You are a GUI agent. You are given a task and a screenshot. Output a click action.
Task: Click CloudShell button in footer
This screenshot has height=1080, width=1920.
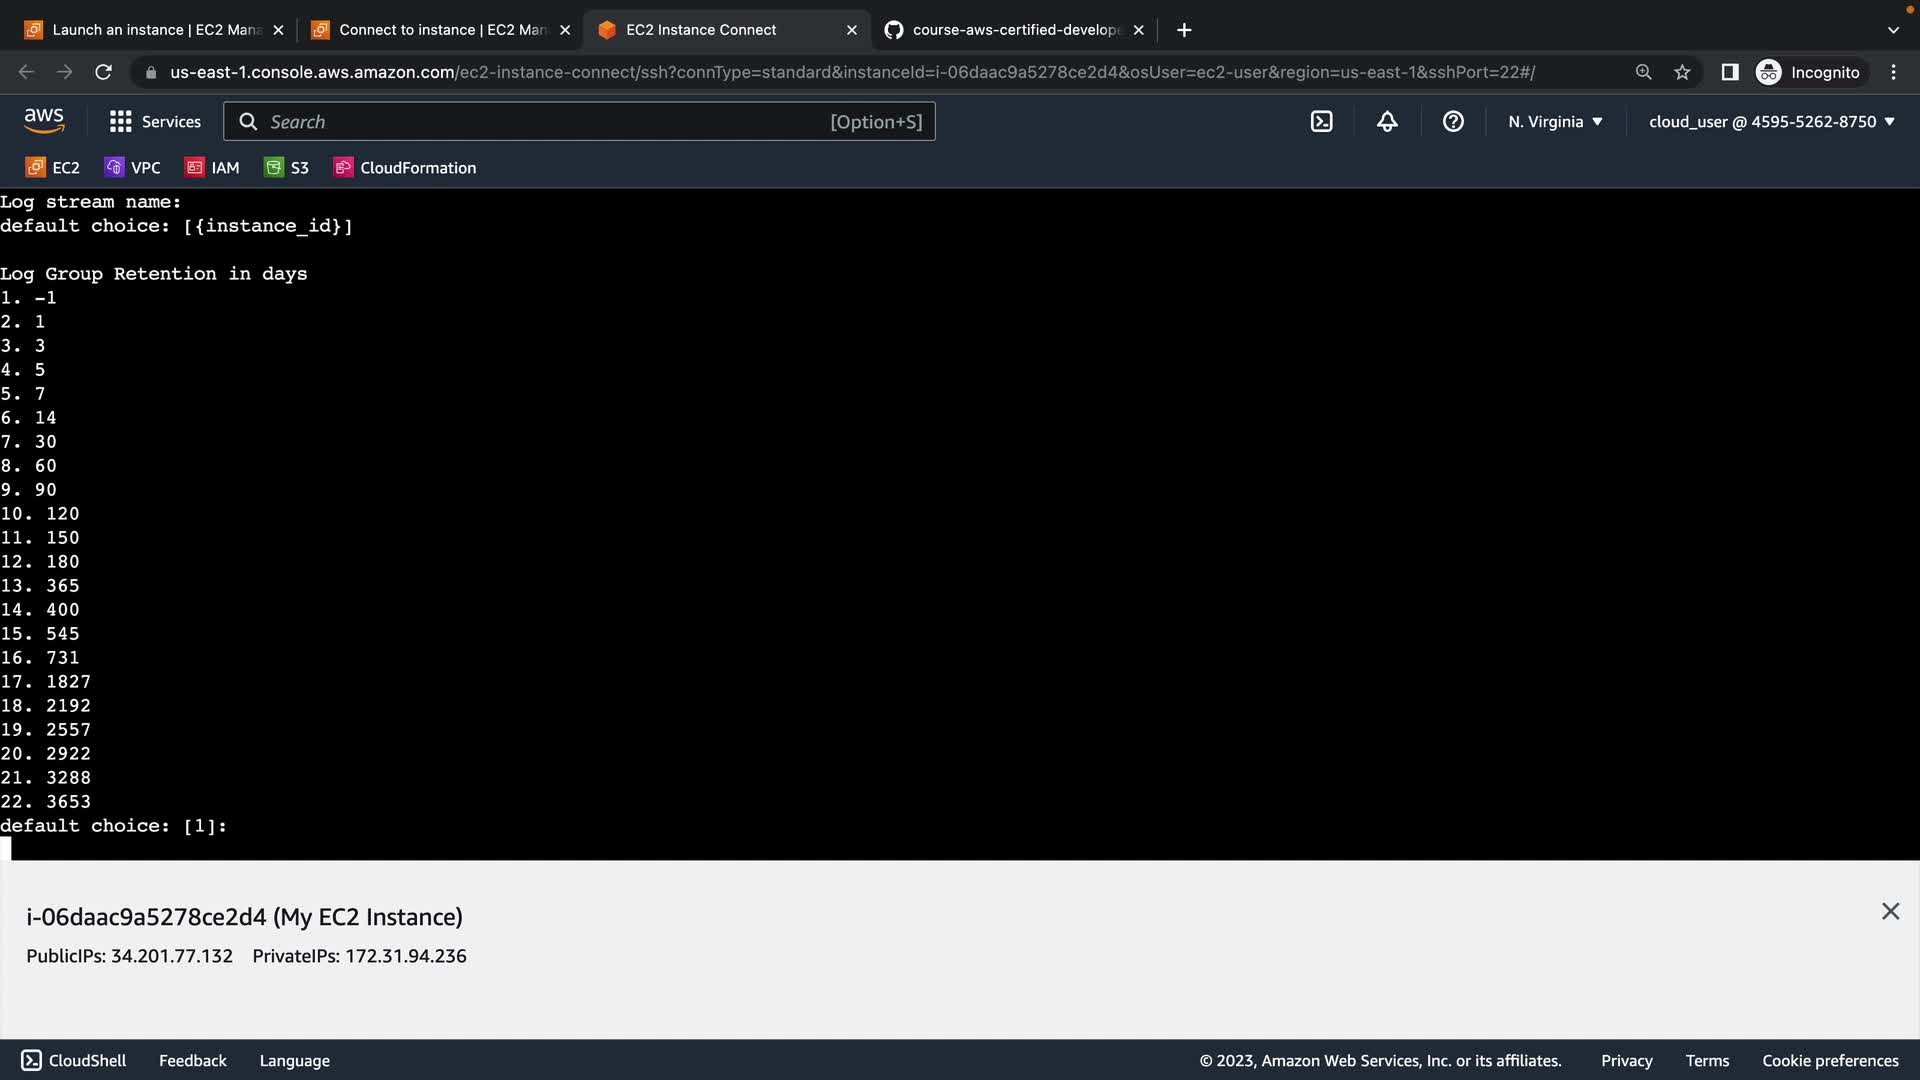point(74,1060)
